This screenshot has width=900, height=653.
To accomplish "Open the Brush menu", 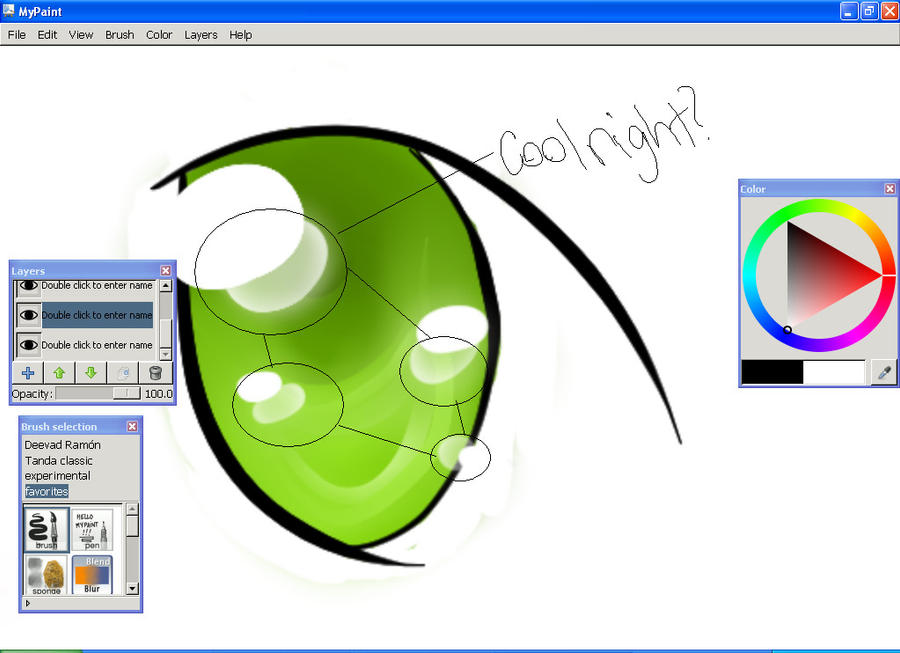I will (119, 35).
